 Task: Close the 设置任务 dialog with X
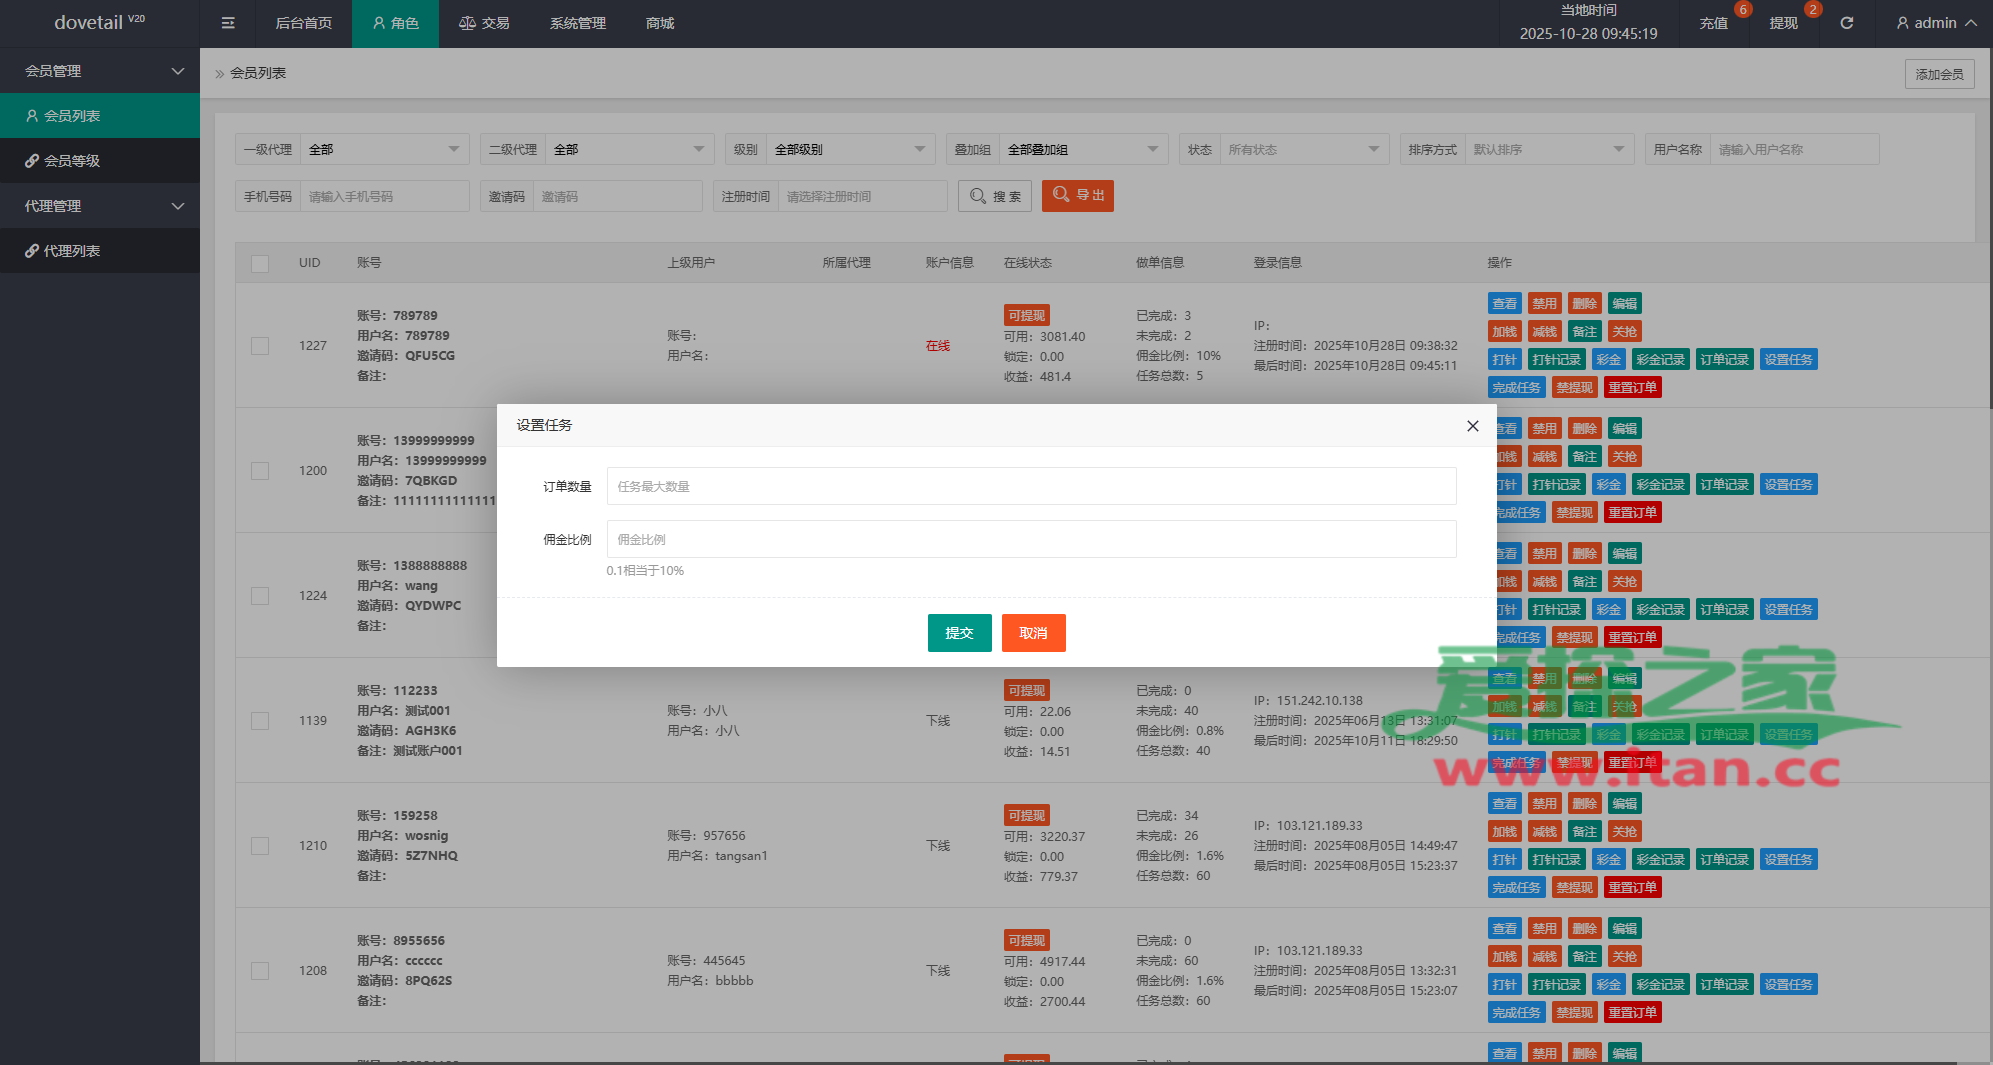pyautogui.click(x=1472, y=426)
